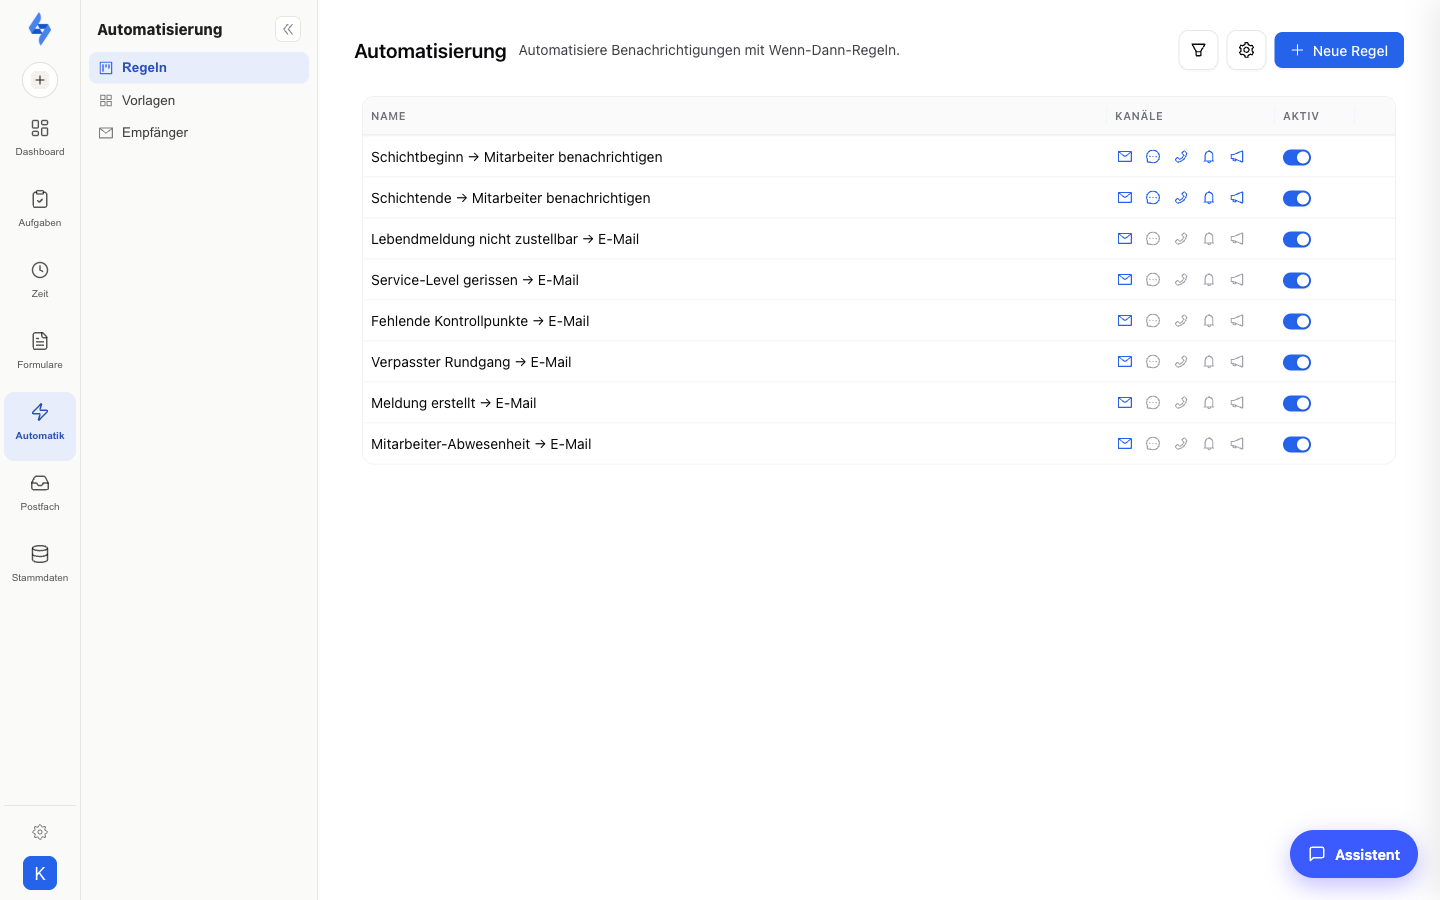This screenshot has width=1440, height=900.
Task: Open the Formulare section
Action: click(x=40, y=351)
